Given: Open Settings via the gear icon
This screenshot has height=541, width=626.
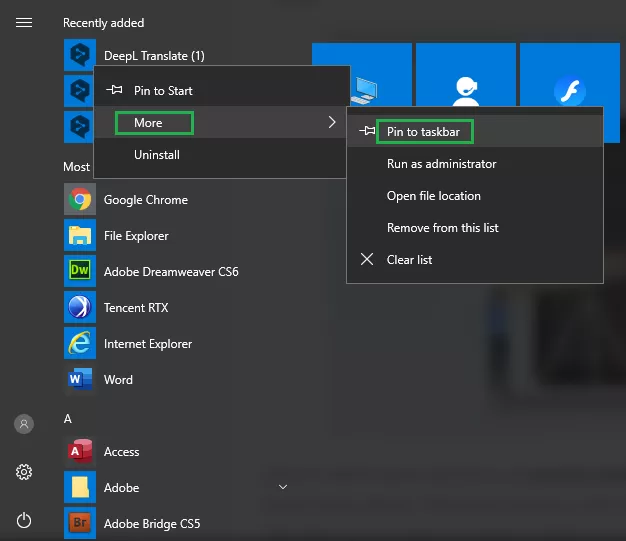Looking at the screenshot, I should pos(24,472).
